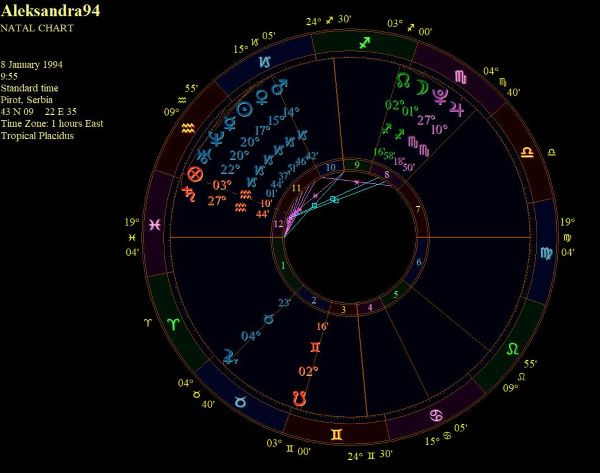Screen dimensions: 600x473
Task: Click the green Sagittarius sign on the zodiac ring
Action: (x=364, y=42)
